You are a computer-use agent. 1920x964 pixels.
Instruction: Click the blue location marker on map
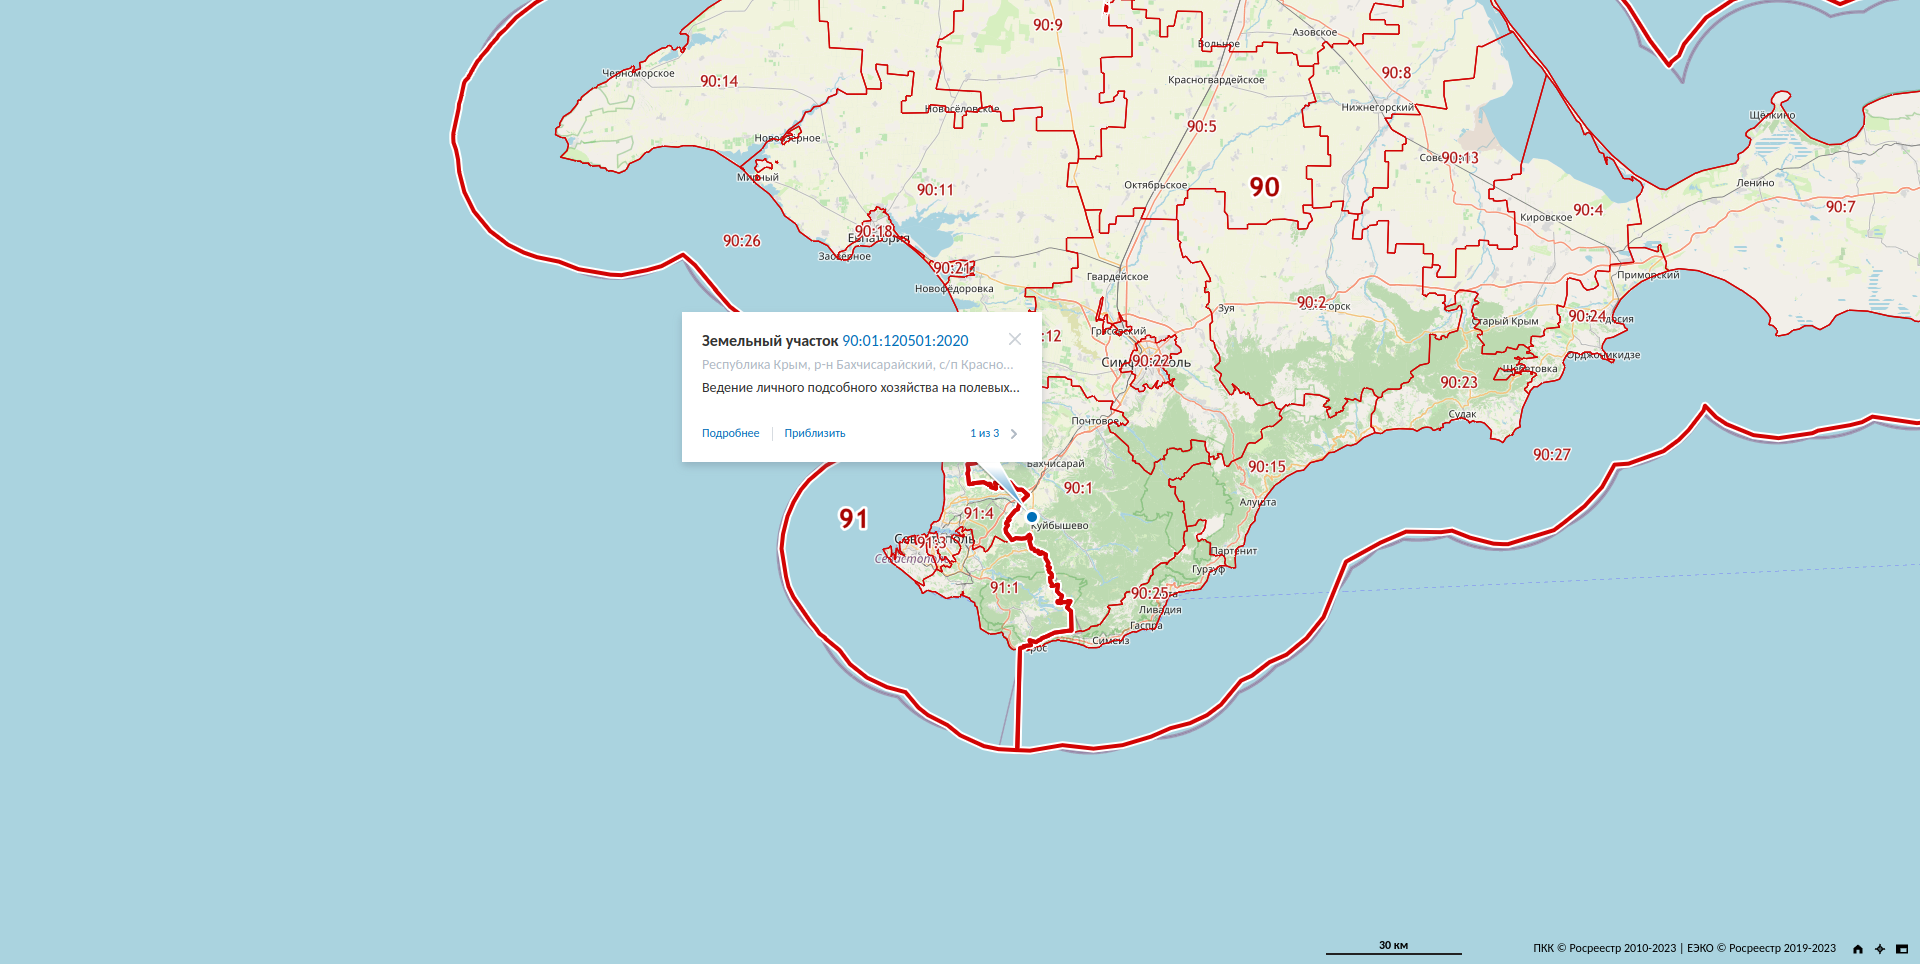point(1032,517)
